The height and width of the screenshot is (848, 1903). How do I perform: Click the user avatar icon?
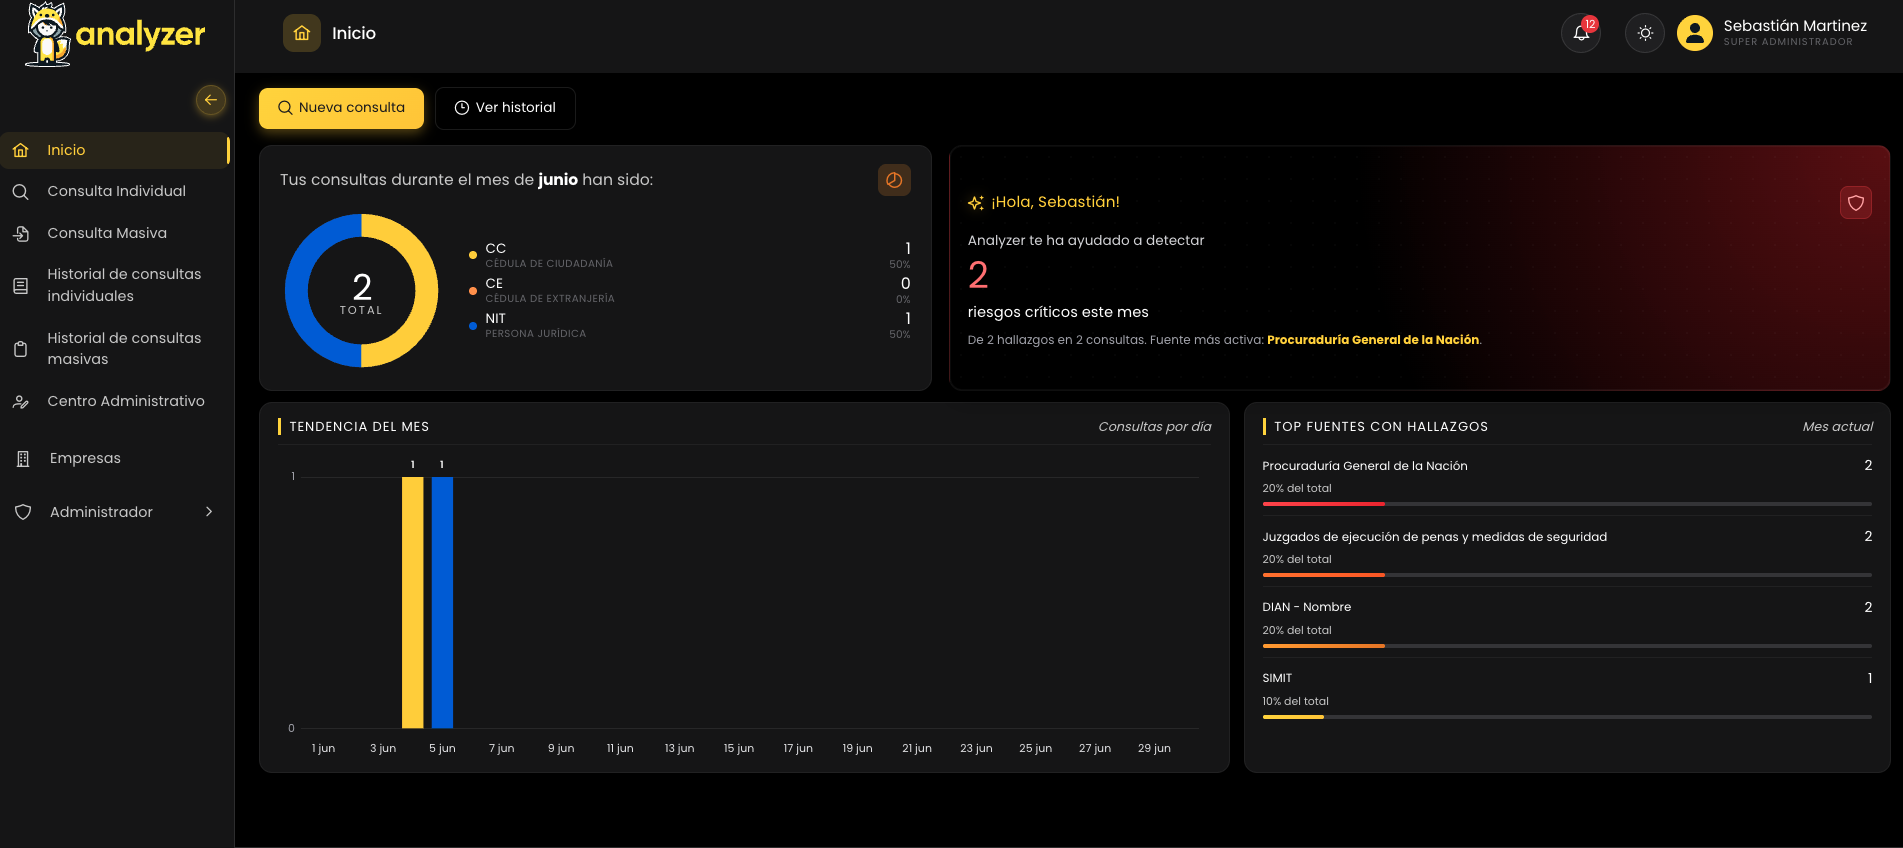(x=1695, y=33)
